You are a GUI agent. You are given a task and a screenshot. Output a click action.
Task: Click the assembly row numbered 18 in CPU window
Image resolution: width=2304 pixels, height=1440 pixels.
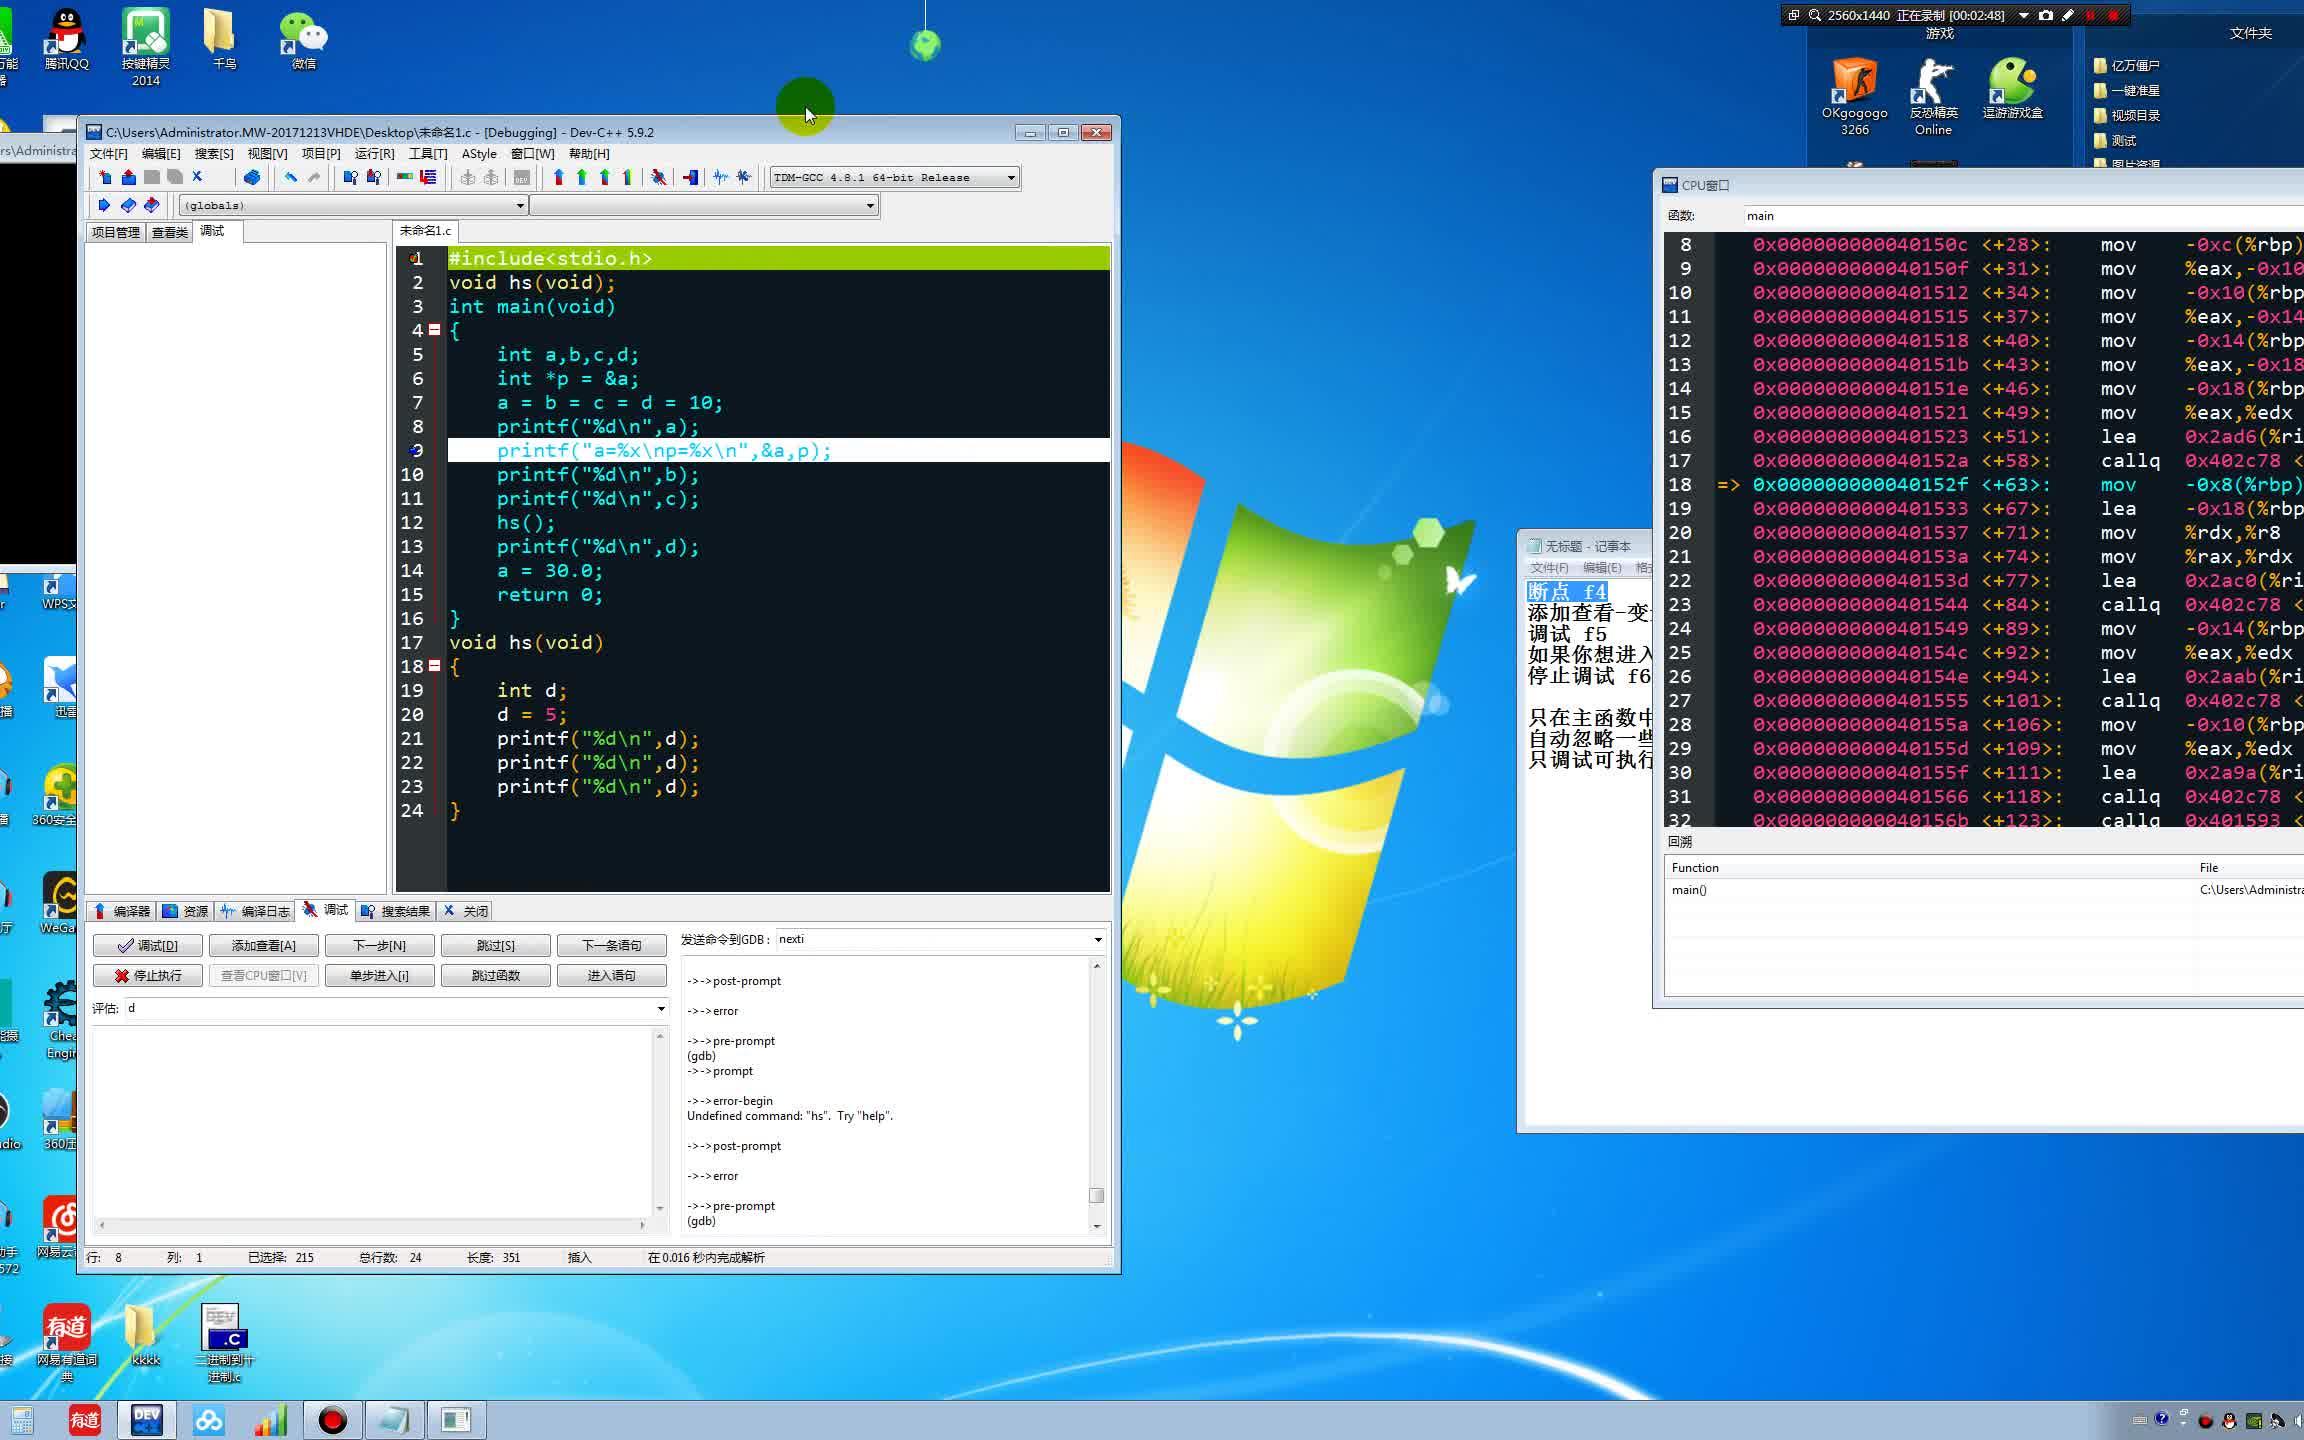(x=1984, y=485)
